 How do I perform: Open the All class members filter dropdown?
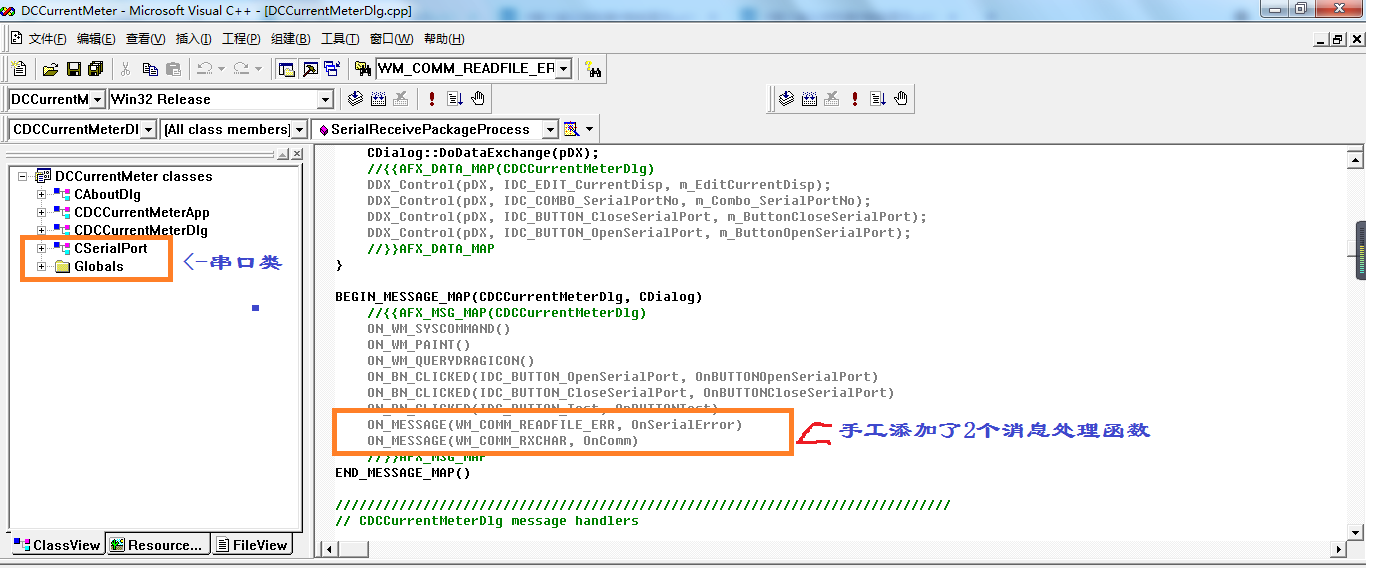point(299,129)
